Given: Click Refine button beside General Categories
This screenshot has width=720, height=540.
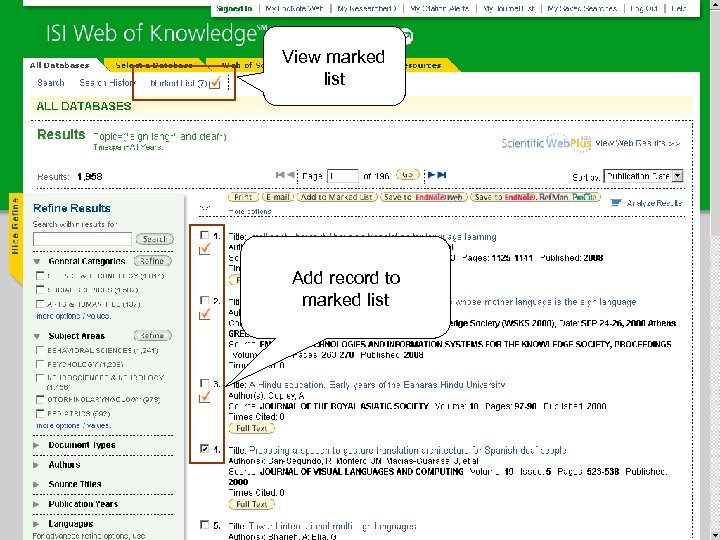Looking at the screenshot, I should (152, 261).
